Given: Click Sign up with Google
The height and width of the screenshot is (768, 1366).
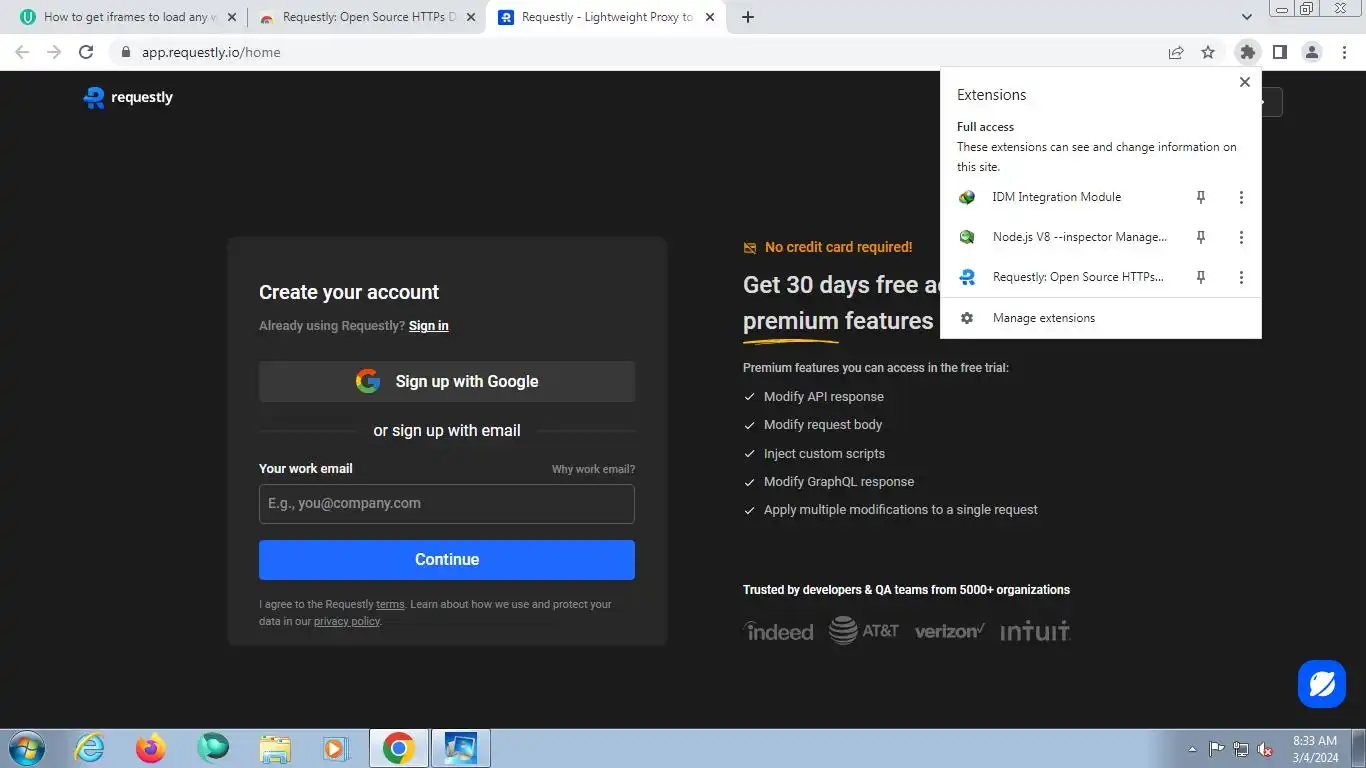Looking at the screenshot, I should click(447, 381).
